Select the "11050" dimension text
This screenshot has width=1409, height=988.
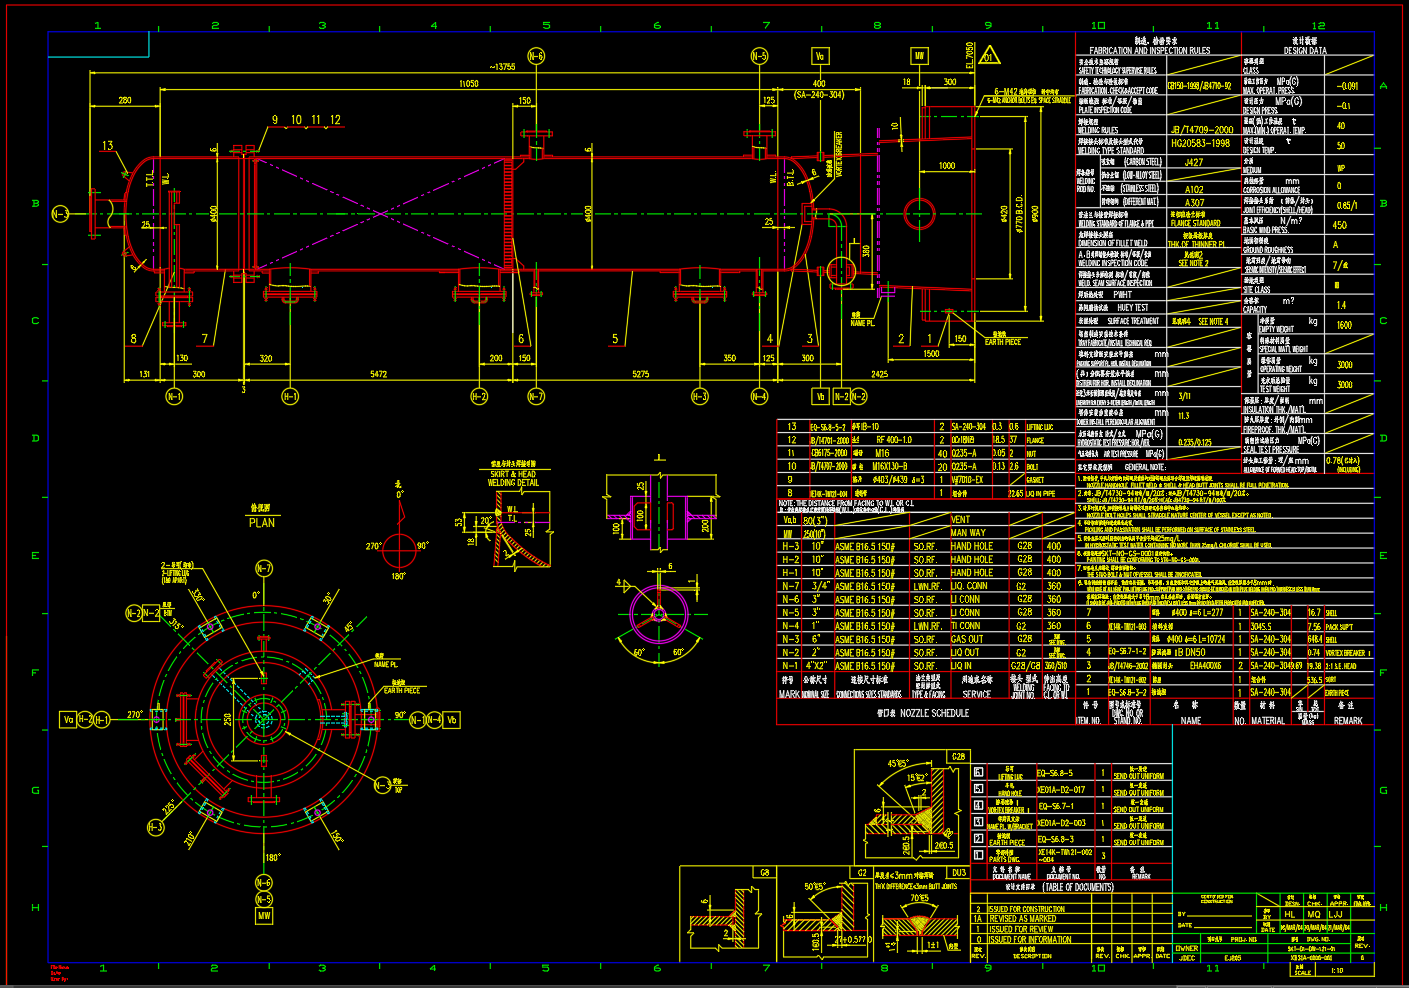tap(468, 84)
